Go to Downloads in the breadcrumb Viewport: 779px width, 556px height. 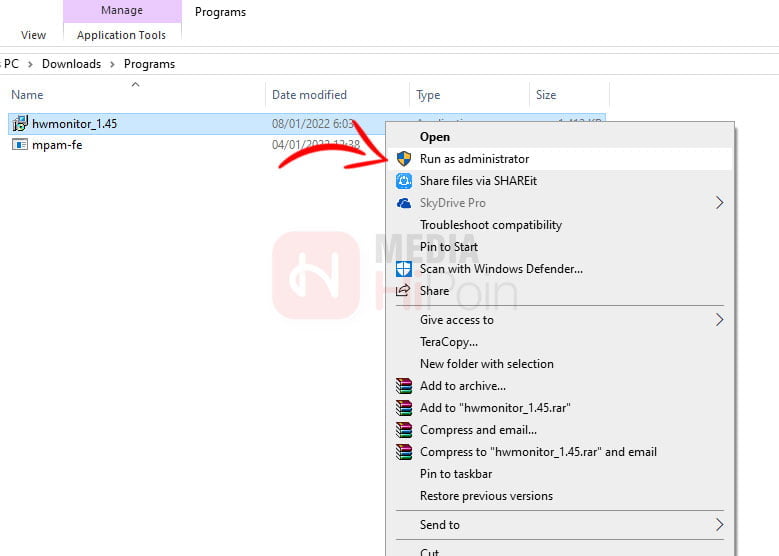tap(71, 64)
